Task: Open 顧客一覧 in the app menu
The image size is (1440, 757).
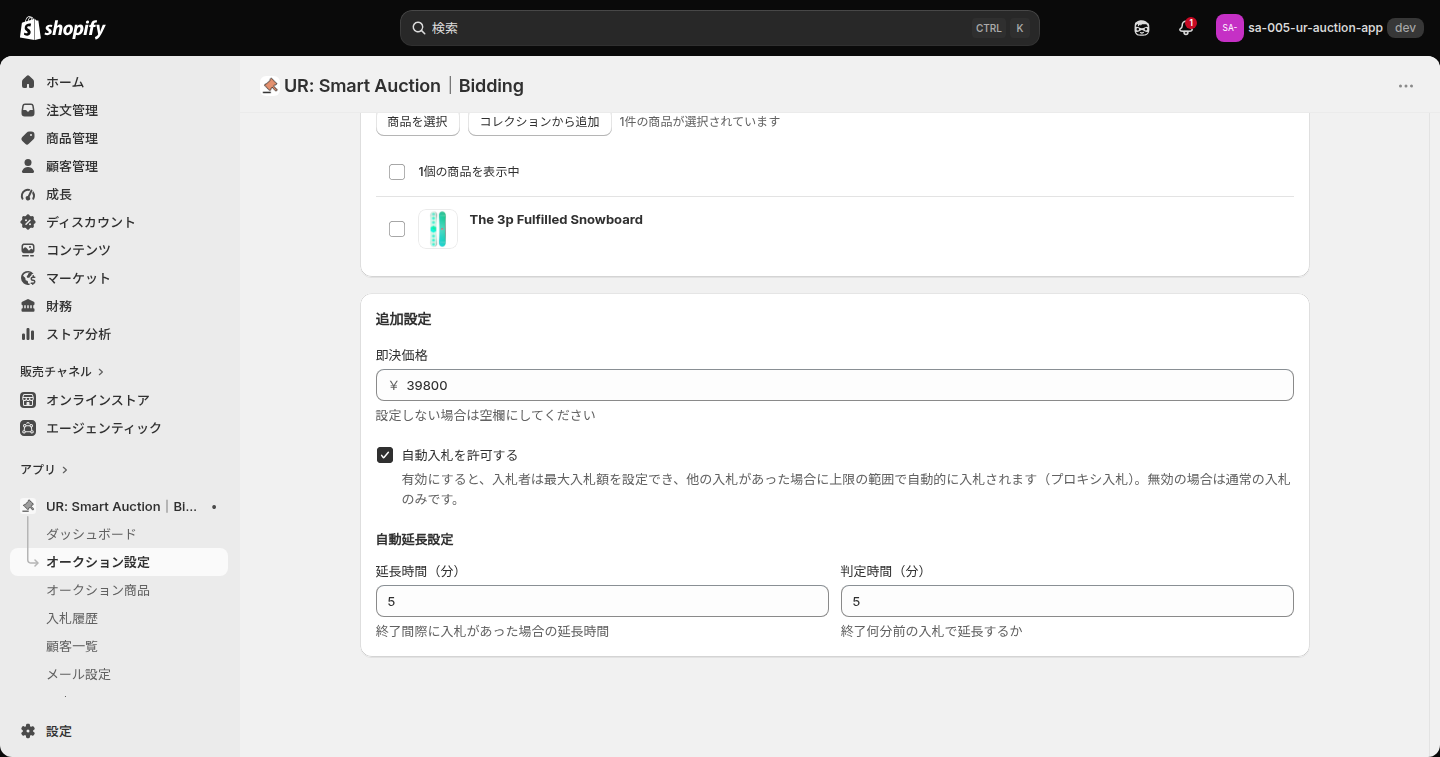Action: point(72,646)
